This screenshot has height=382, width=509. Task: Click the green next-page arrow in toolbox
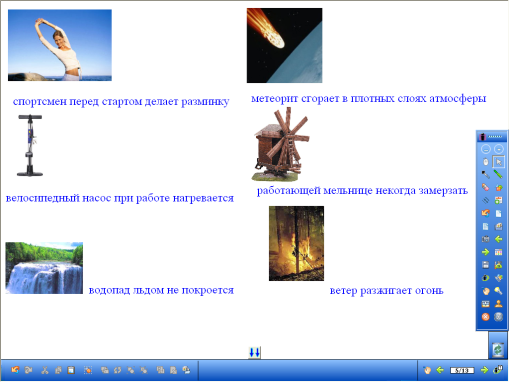485,252
